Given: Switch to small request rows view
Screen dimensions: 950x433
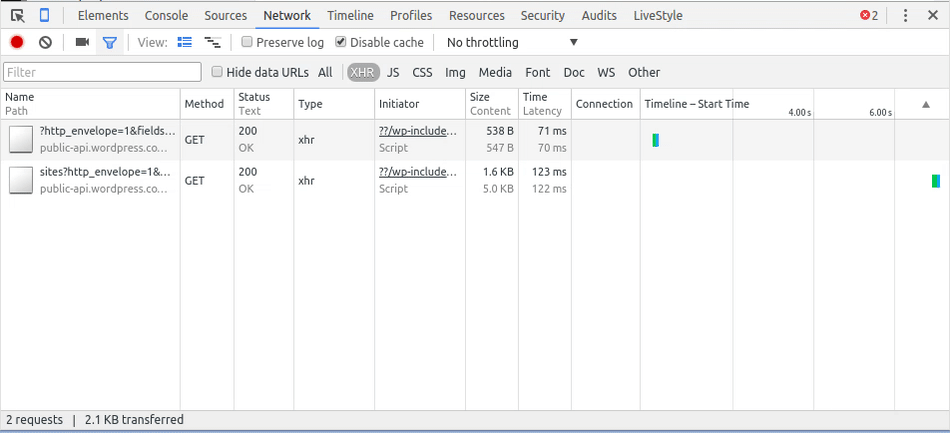Looking at the screenshot, I should (212, 42).
